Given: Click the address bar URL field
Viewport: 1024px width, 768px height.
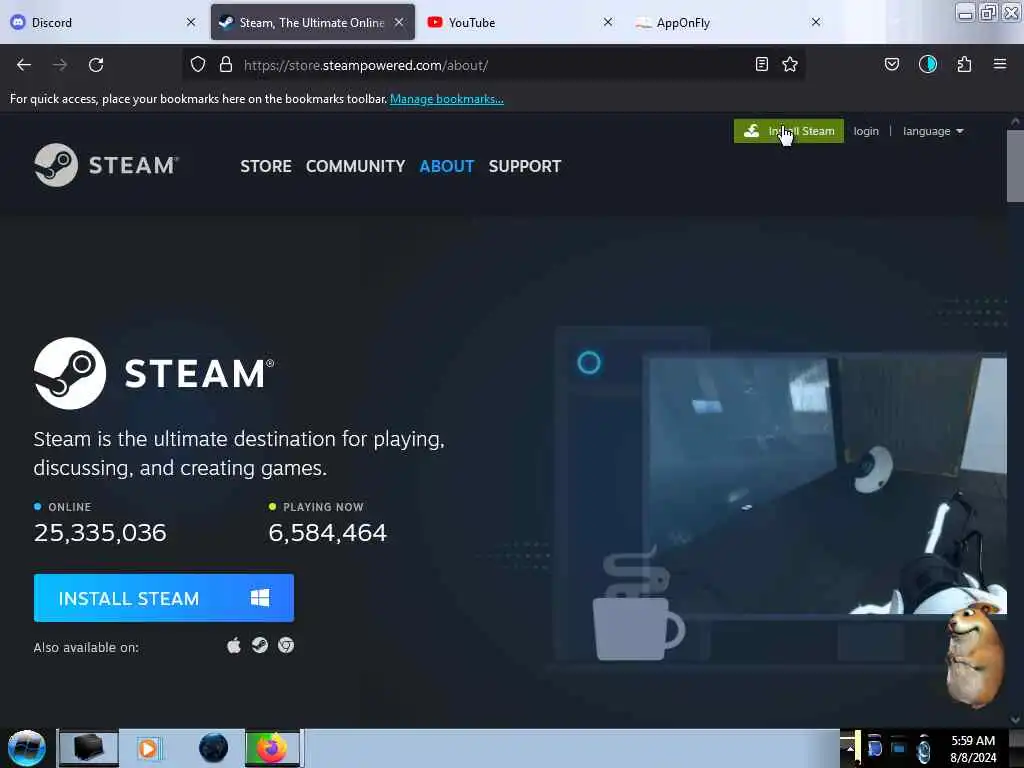Looking at the screenshot, I should [496, 65].
